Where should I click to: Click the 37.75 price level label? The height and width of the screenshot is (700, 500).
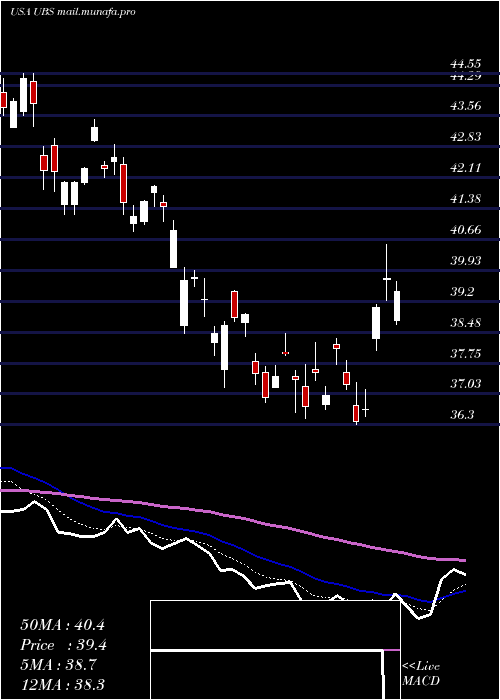466,354
